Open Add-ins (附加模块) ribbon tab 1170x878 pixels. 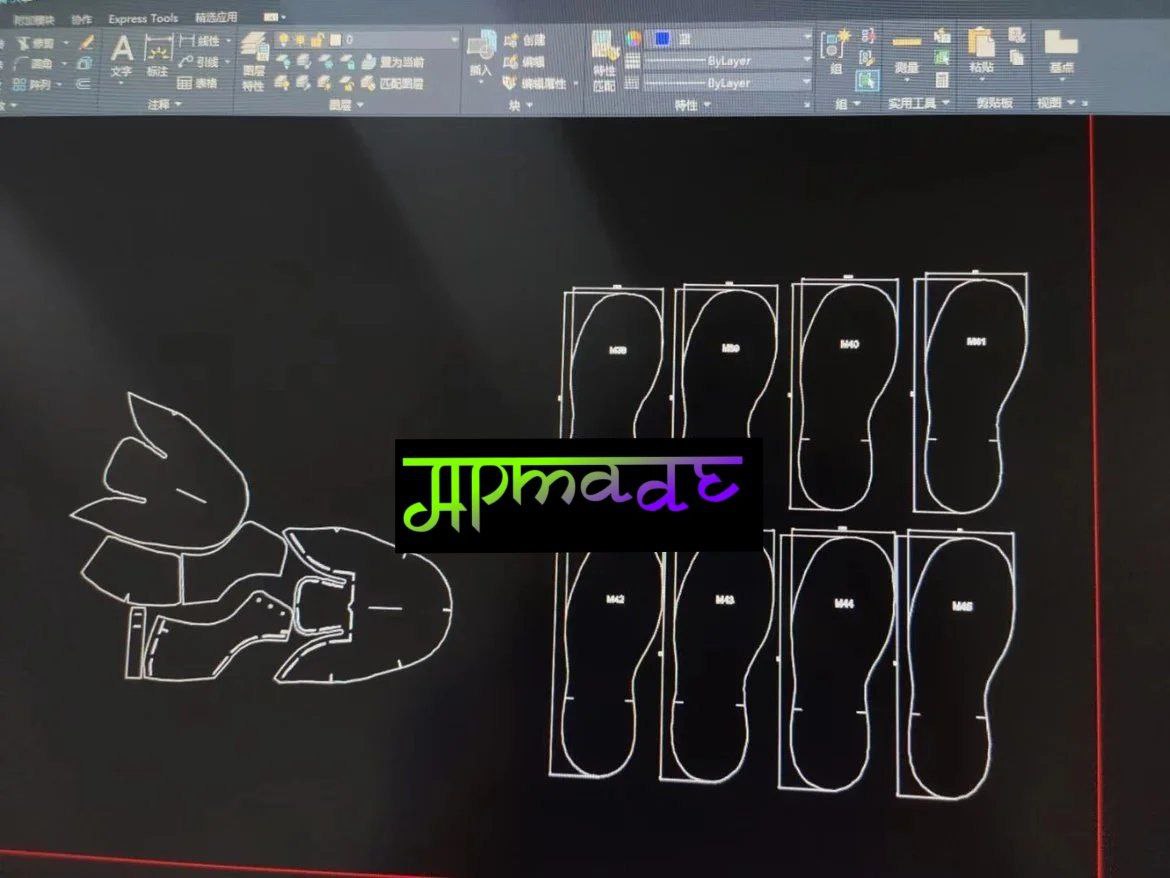(34, 19)
